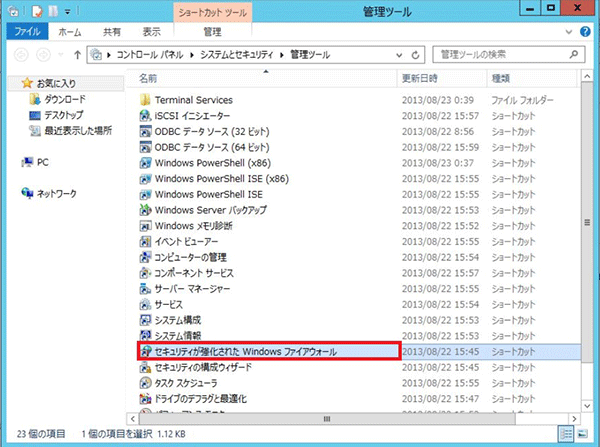Viewport: 600px width, 447px height.
Task: Select the Windows PowerShell ISE icon
Action: [x=145, y=194]
